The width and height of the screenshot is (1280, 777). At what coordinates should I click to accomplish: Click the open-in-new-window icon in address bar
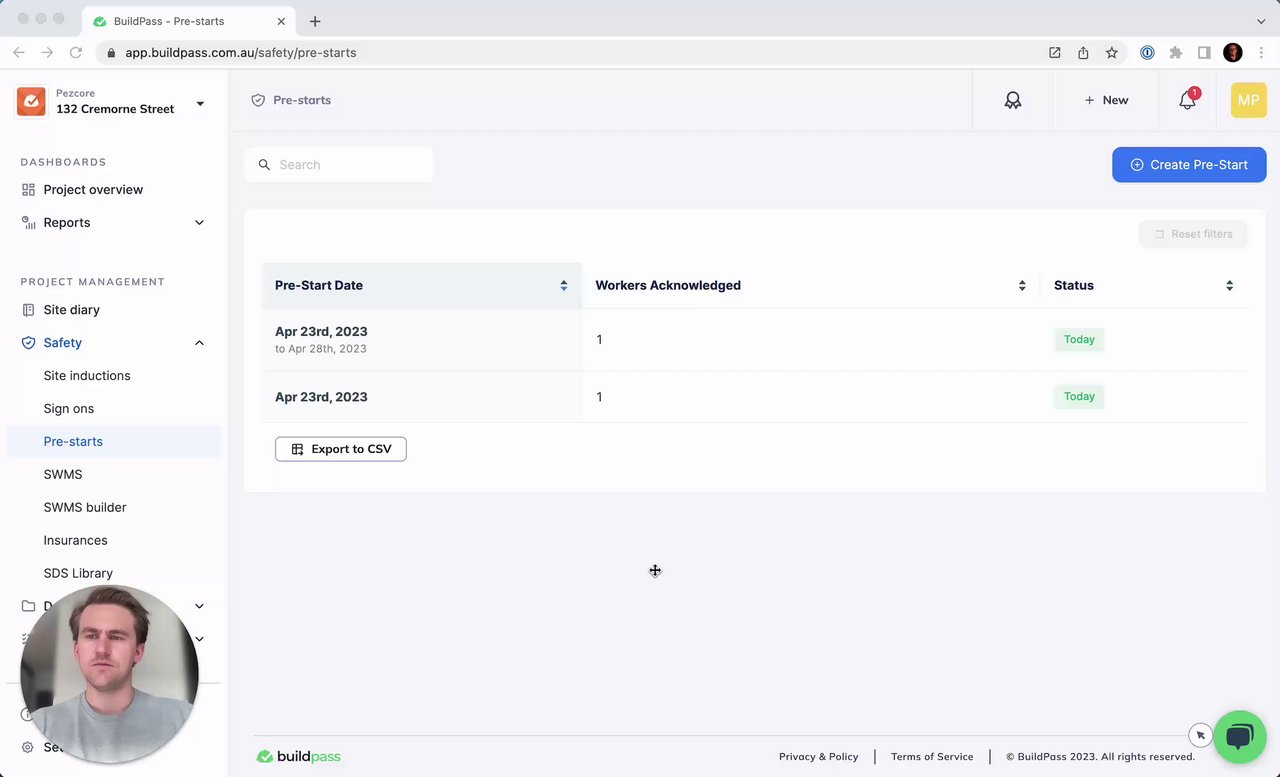(x=1055, y=53)
